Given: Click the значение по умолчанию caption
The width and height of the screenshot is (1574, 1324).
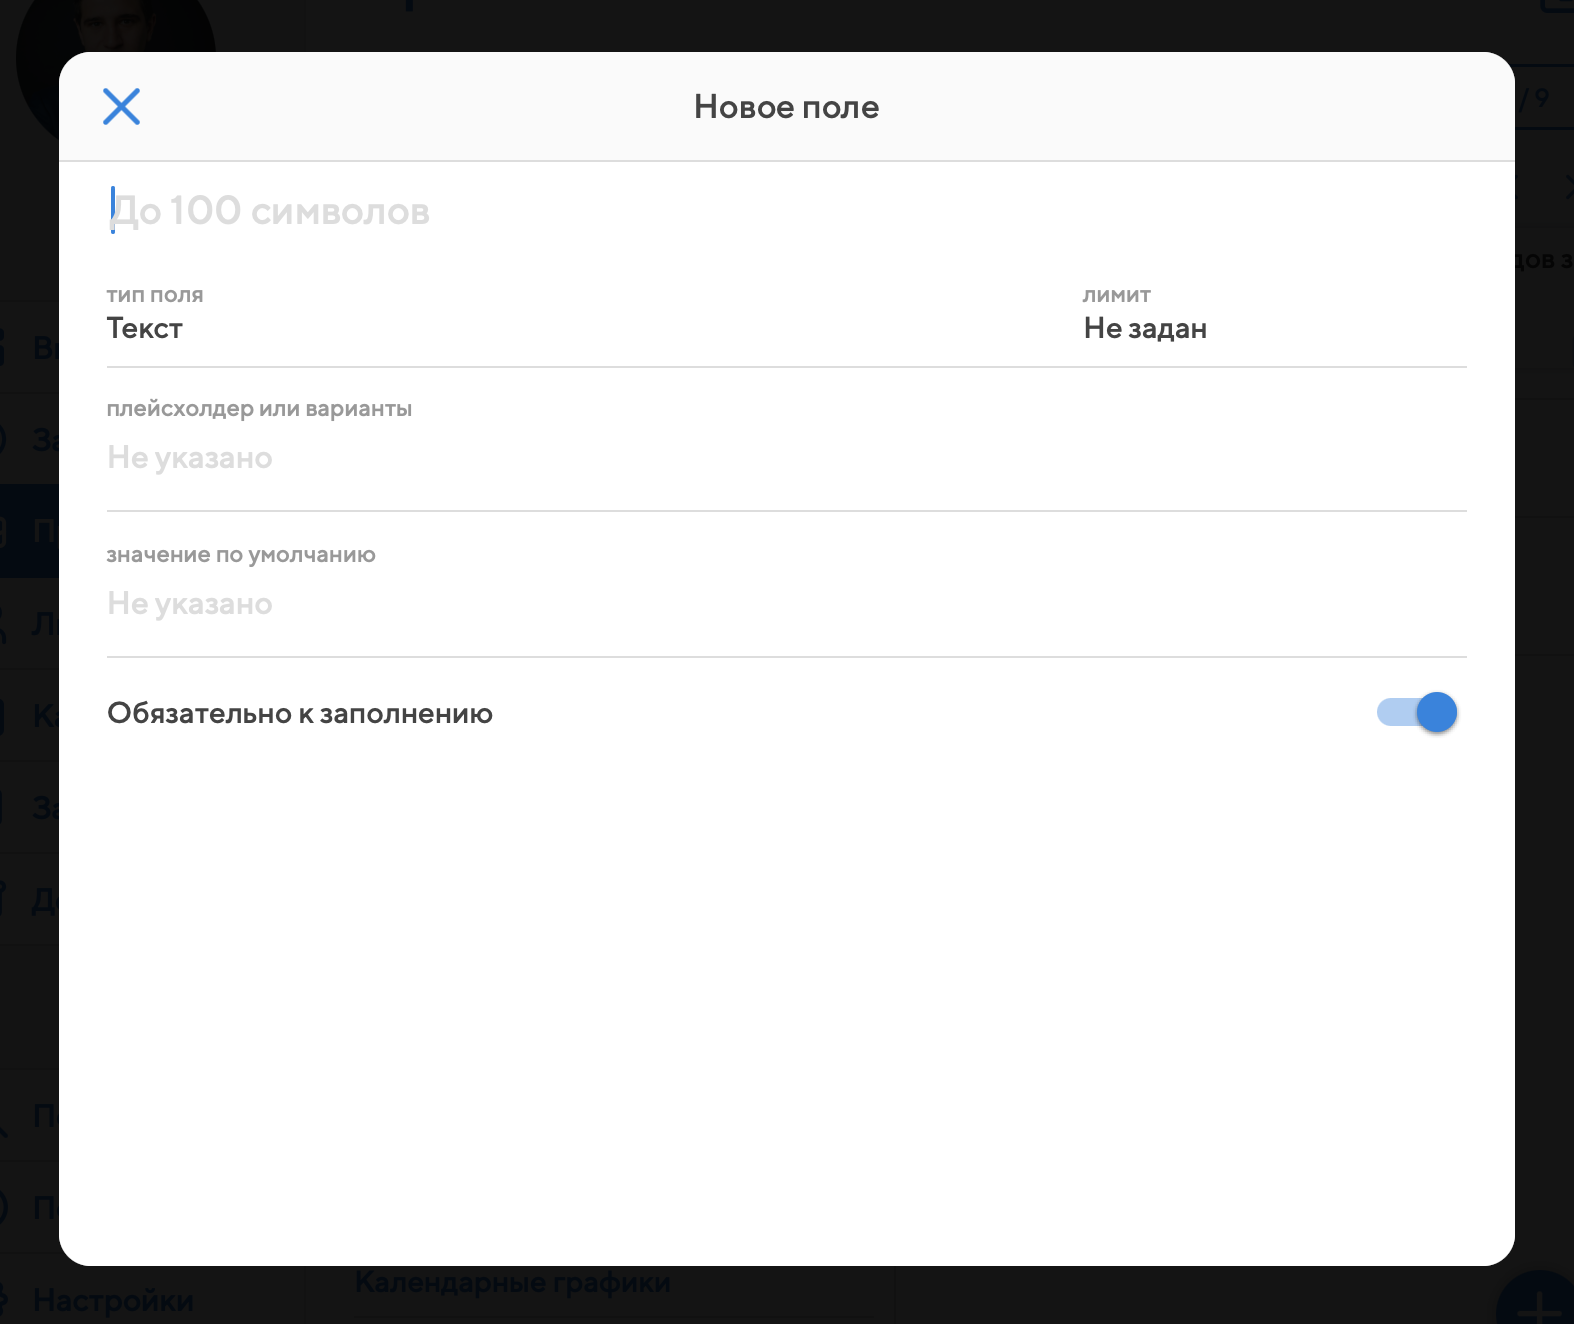Looking at the screenshot, I should click(241, 555).
